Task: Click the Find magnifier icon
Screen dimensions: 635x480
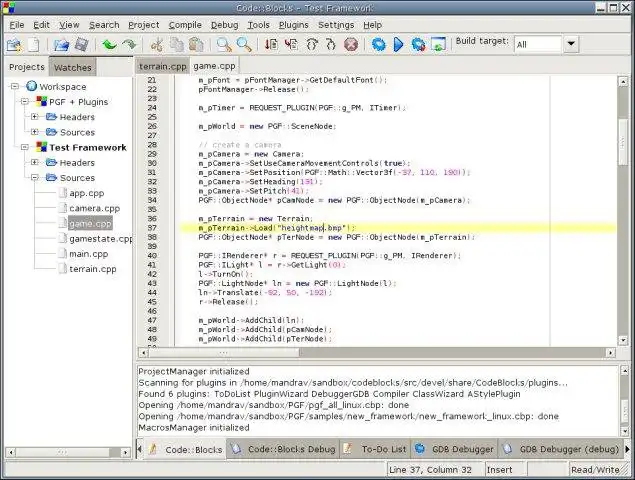Action: point(225,45)
